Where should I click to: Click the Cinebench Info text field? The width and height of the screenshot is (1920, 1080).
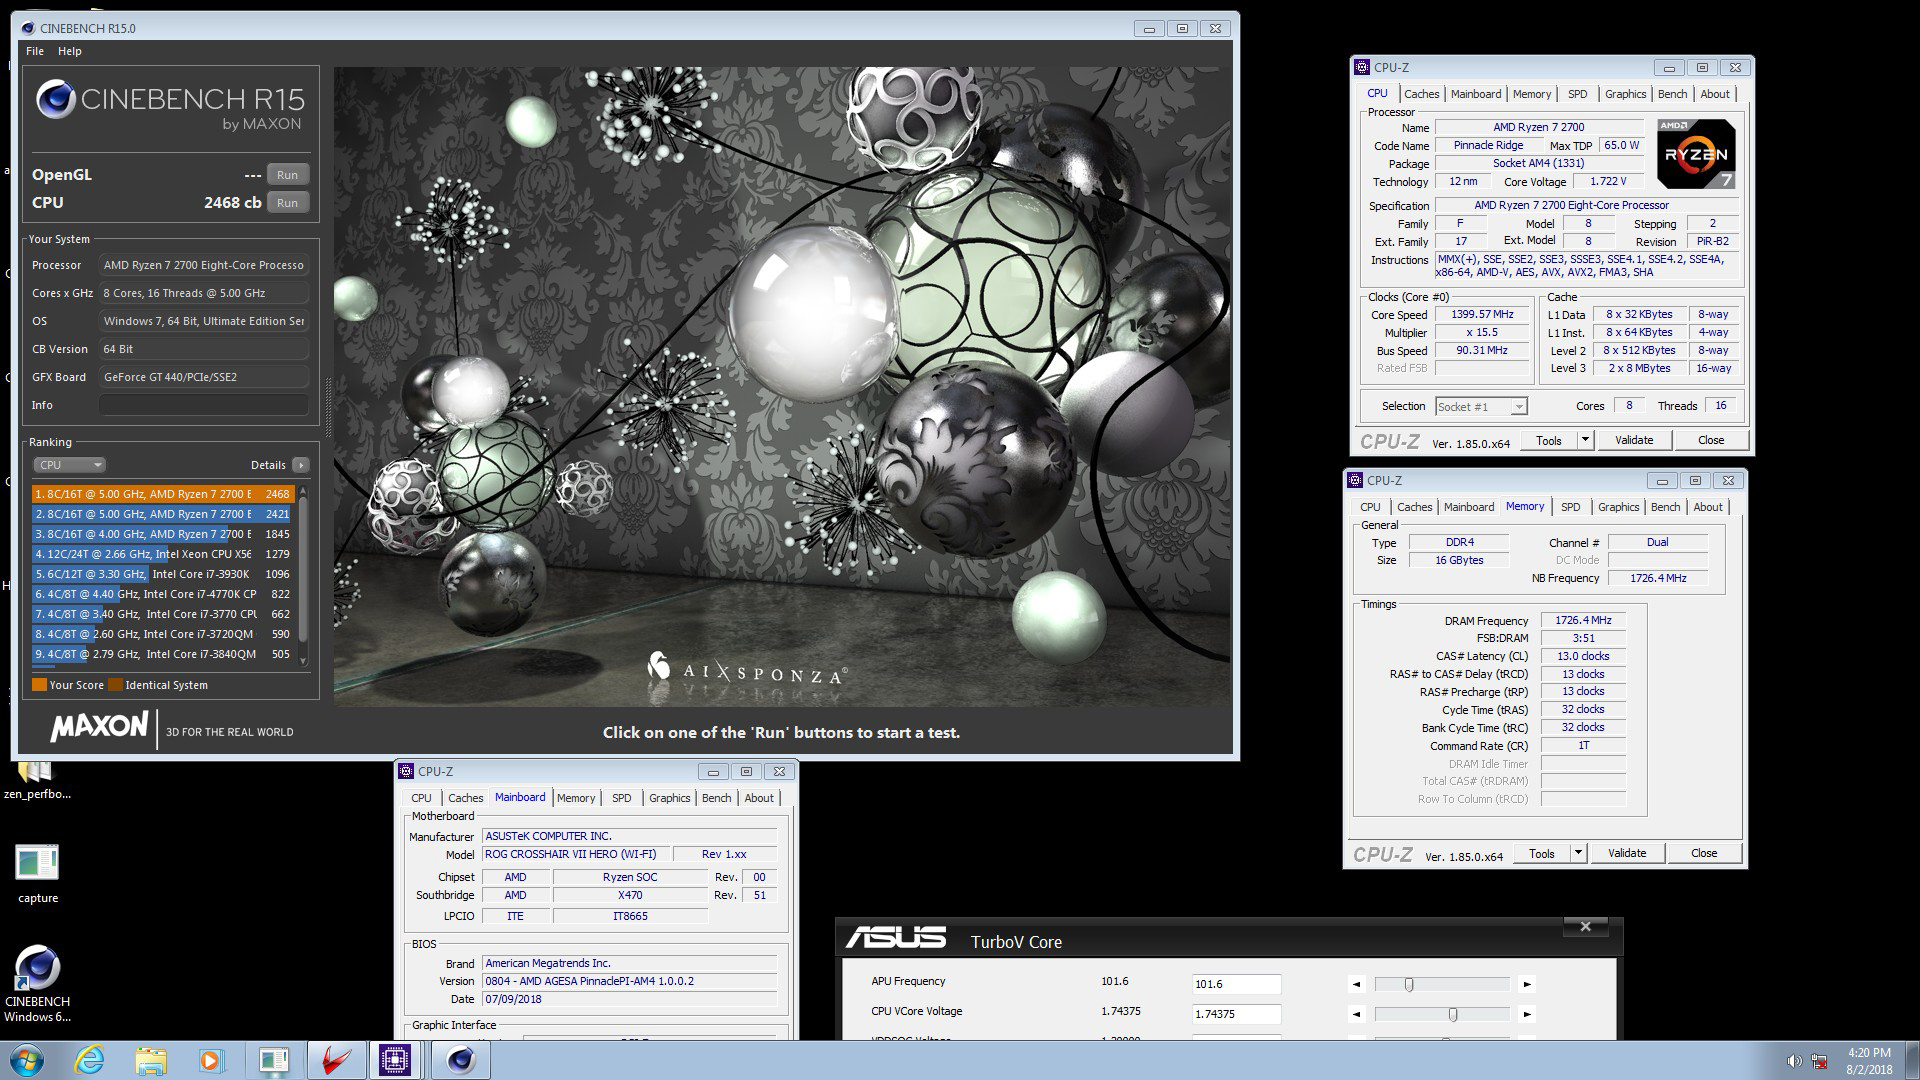pyautogui.click(x=203, y=405)
